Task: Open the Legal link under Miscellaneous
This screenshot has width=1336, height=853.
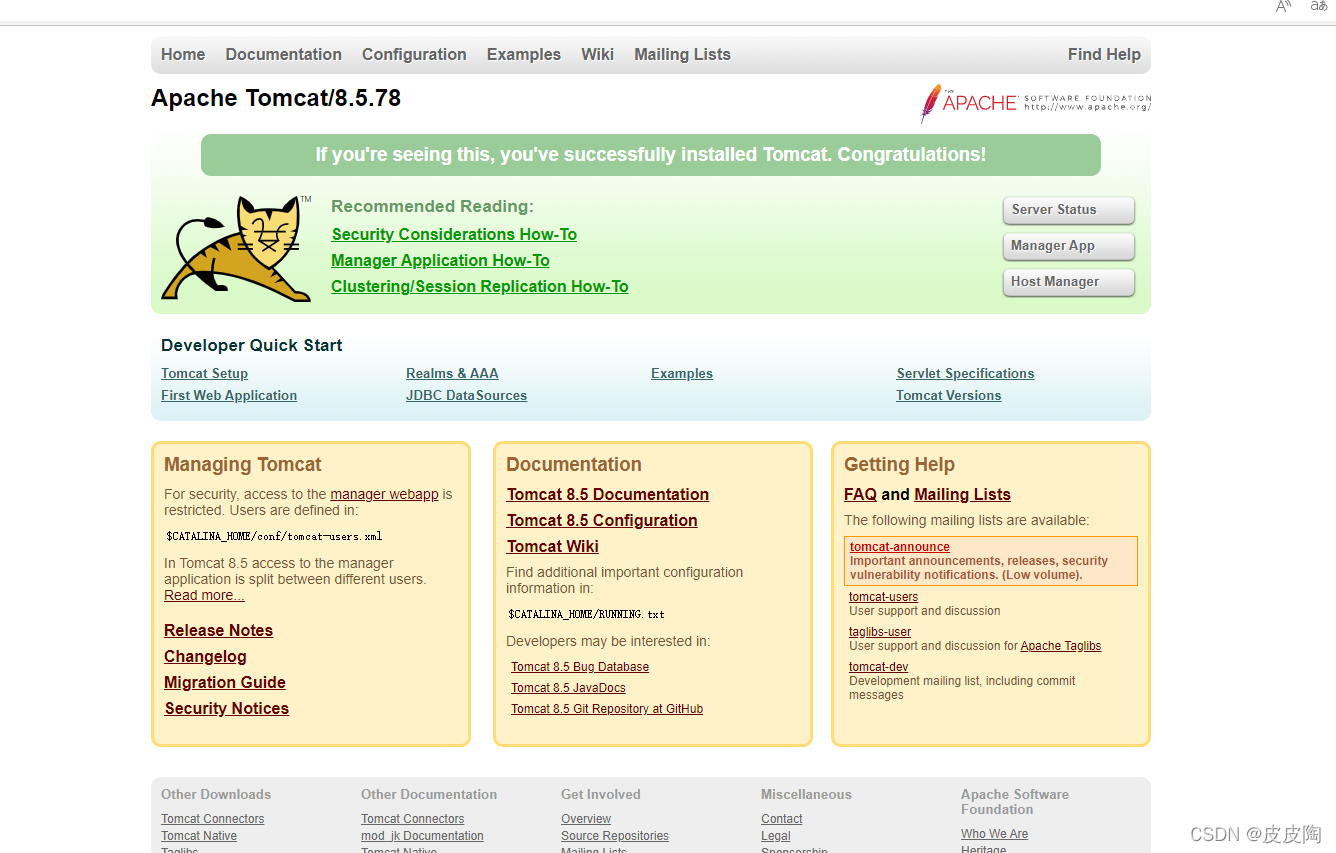Action: 776,836
